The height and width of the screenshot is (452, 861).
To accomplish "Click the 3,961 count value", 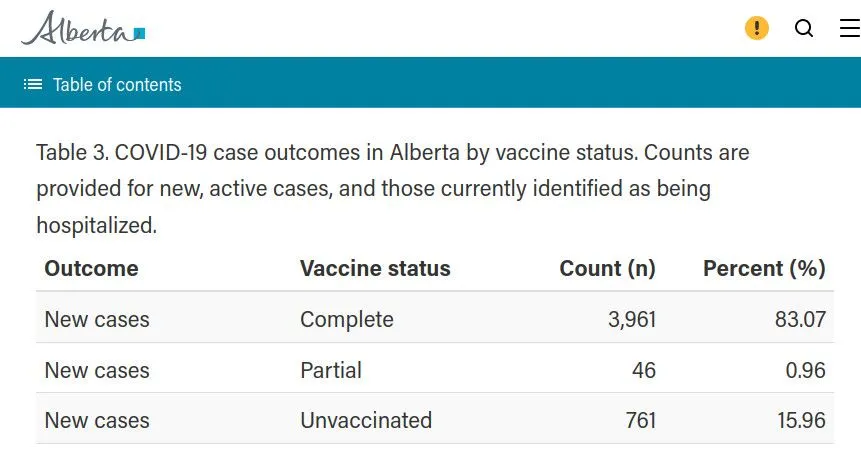I will click(632, 320).
